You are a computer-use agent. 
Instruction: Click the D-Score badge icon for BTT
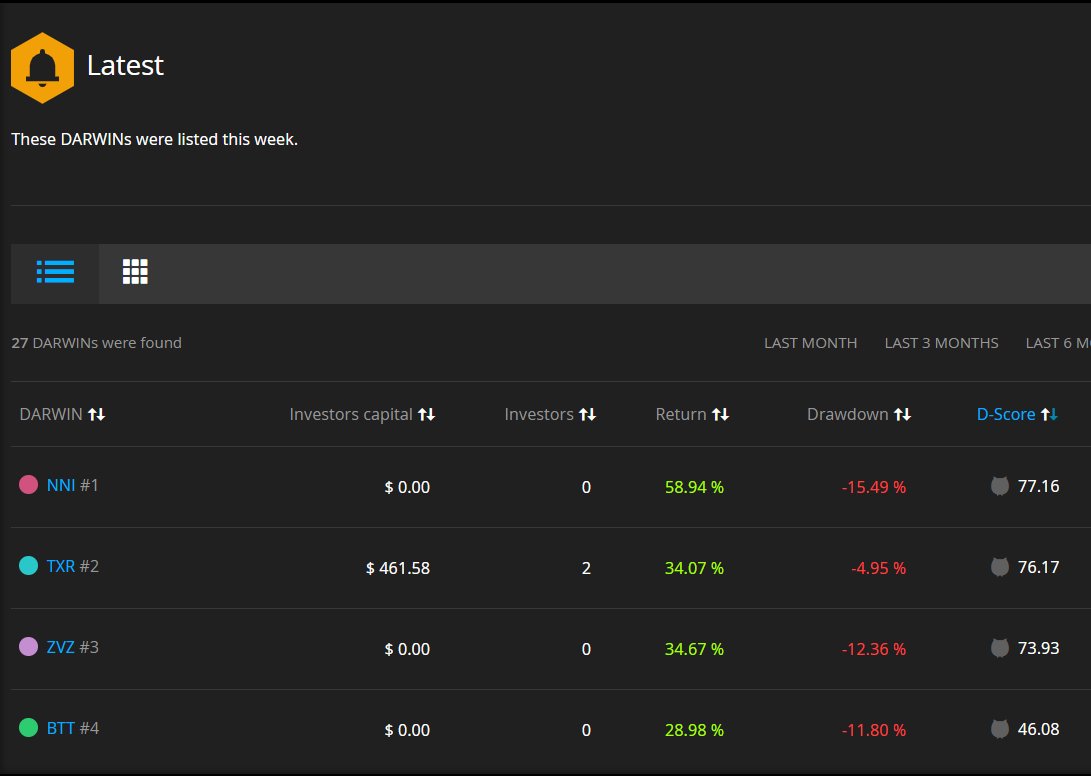pos(1000,729)
